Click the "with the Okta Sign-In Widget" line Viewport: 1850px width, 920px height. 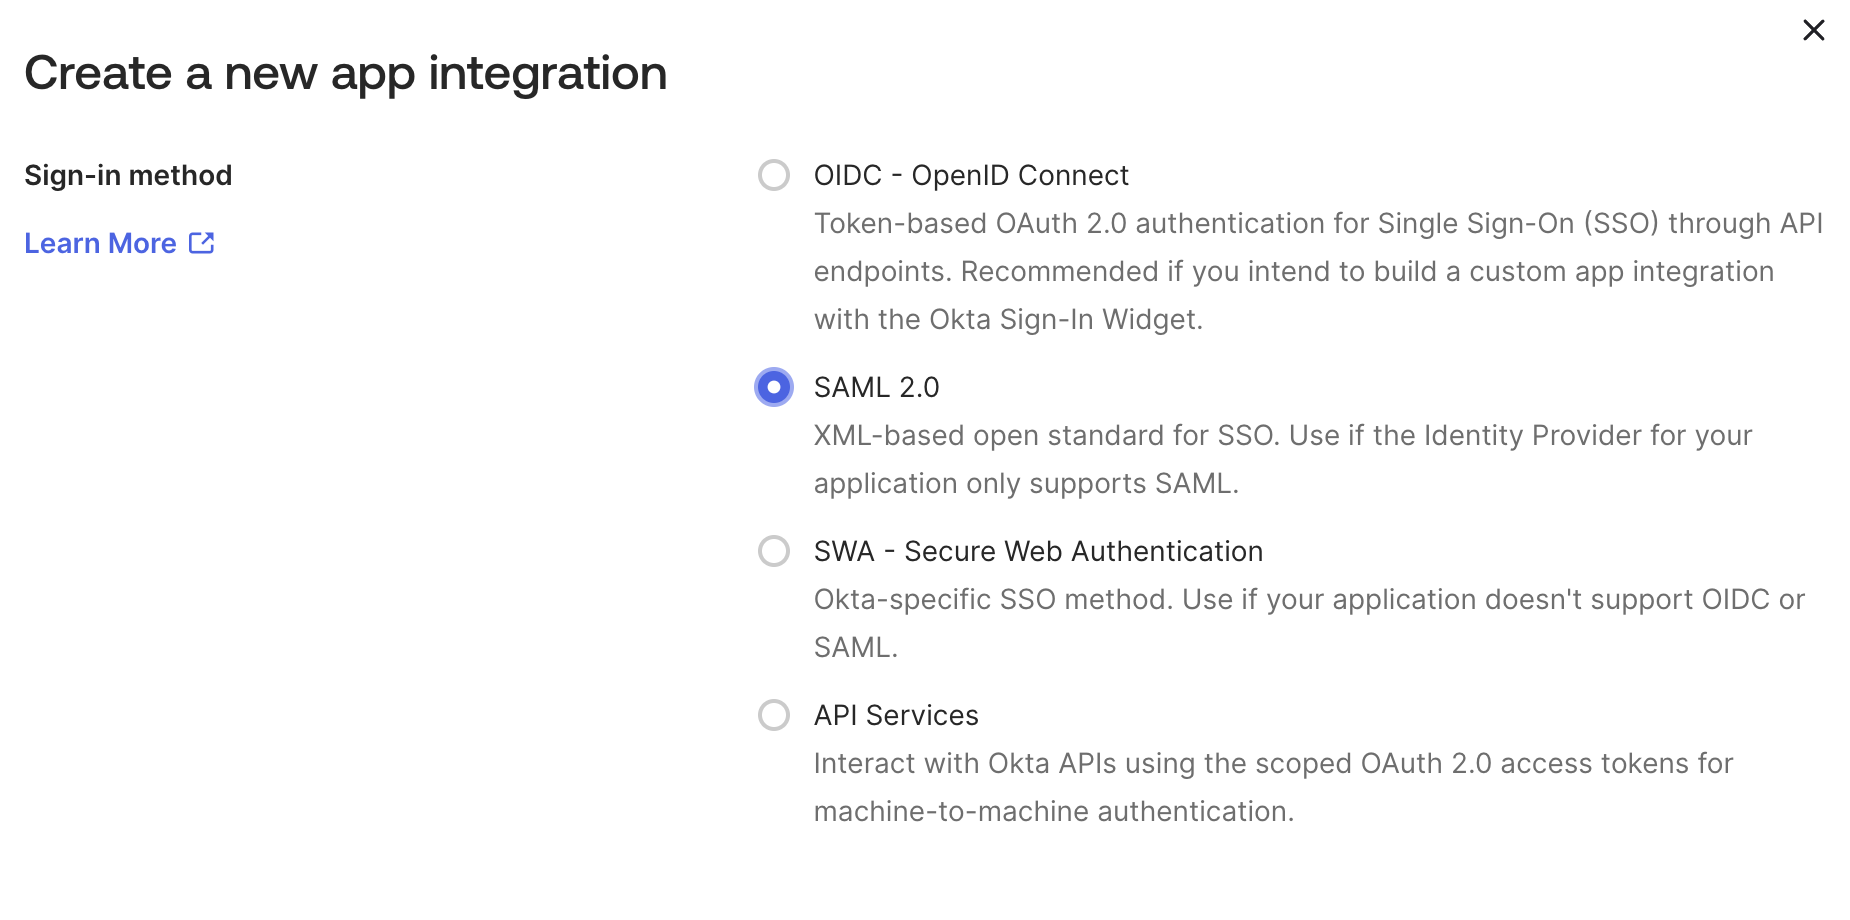pyautogui.click(x=1008, y=319)
